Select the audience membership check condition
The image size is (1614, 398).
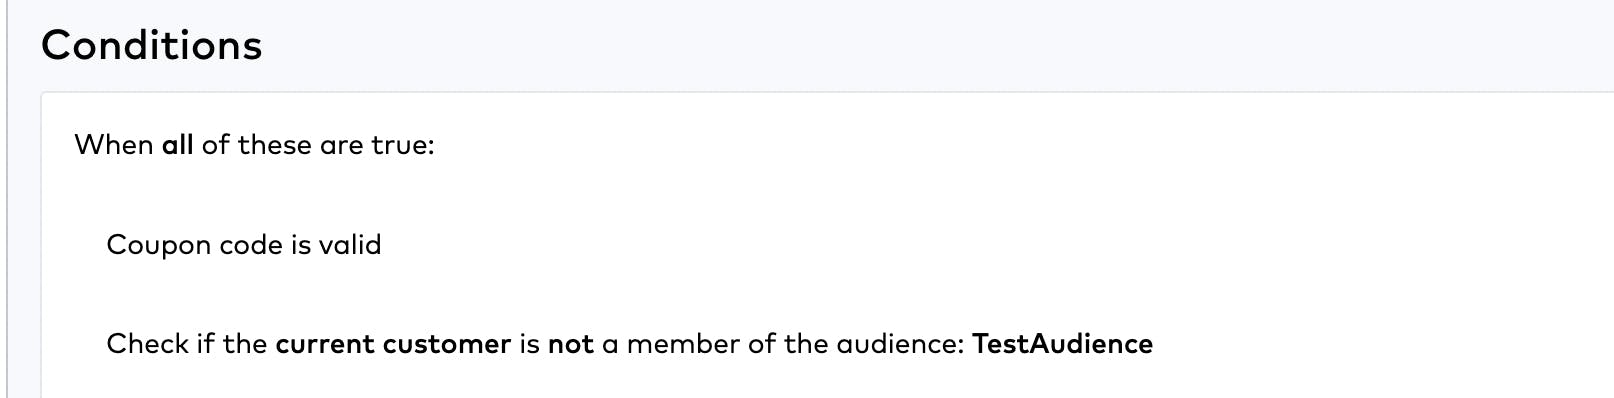629,344
